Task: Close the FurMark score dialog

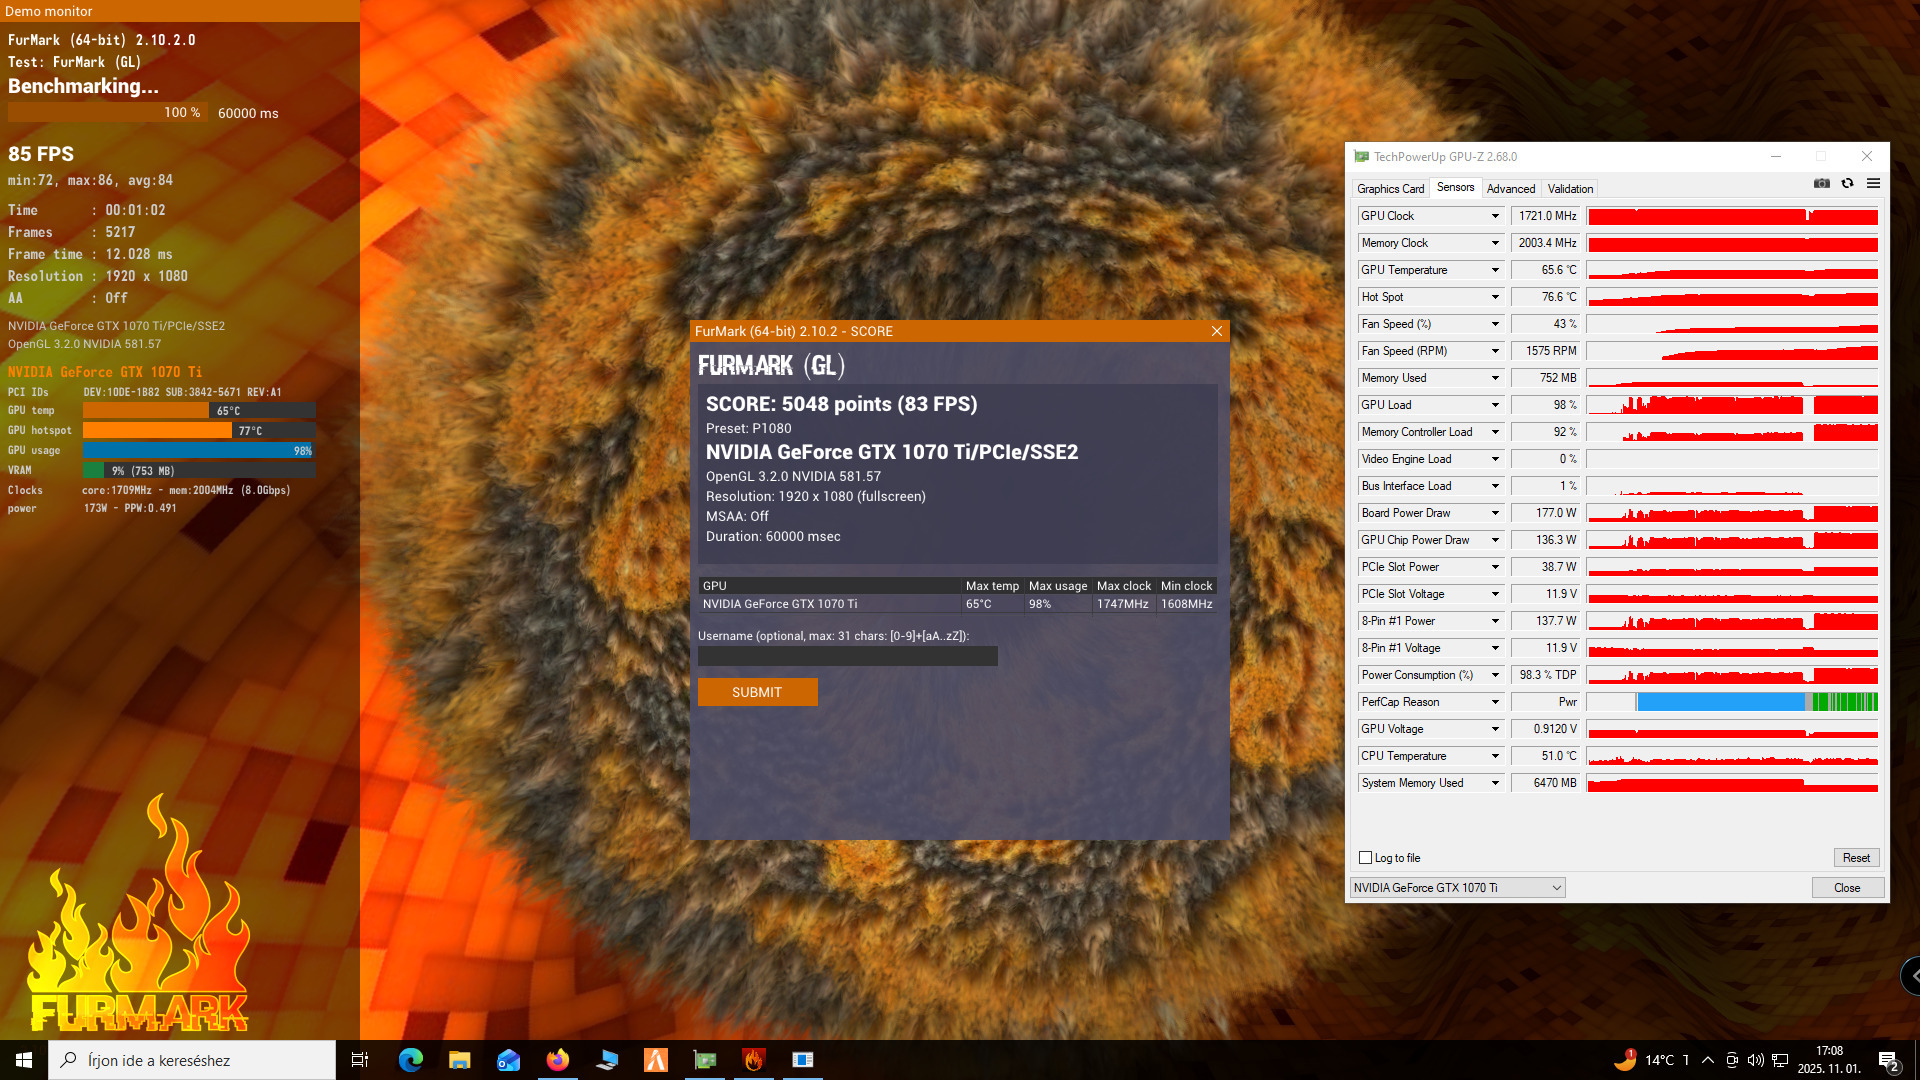Action: (1216, 331)
